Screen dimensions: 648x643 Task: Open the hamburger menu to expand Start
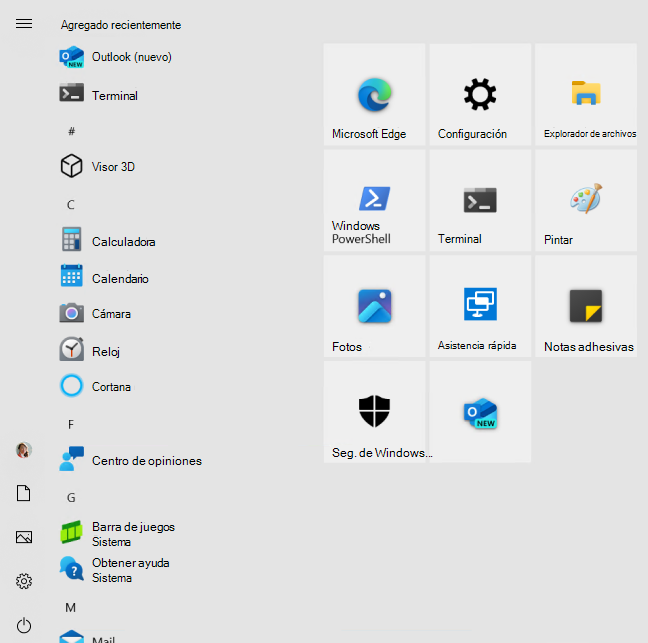click(24, 24)
